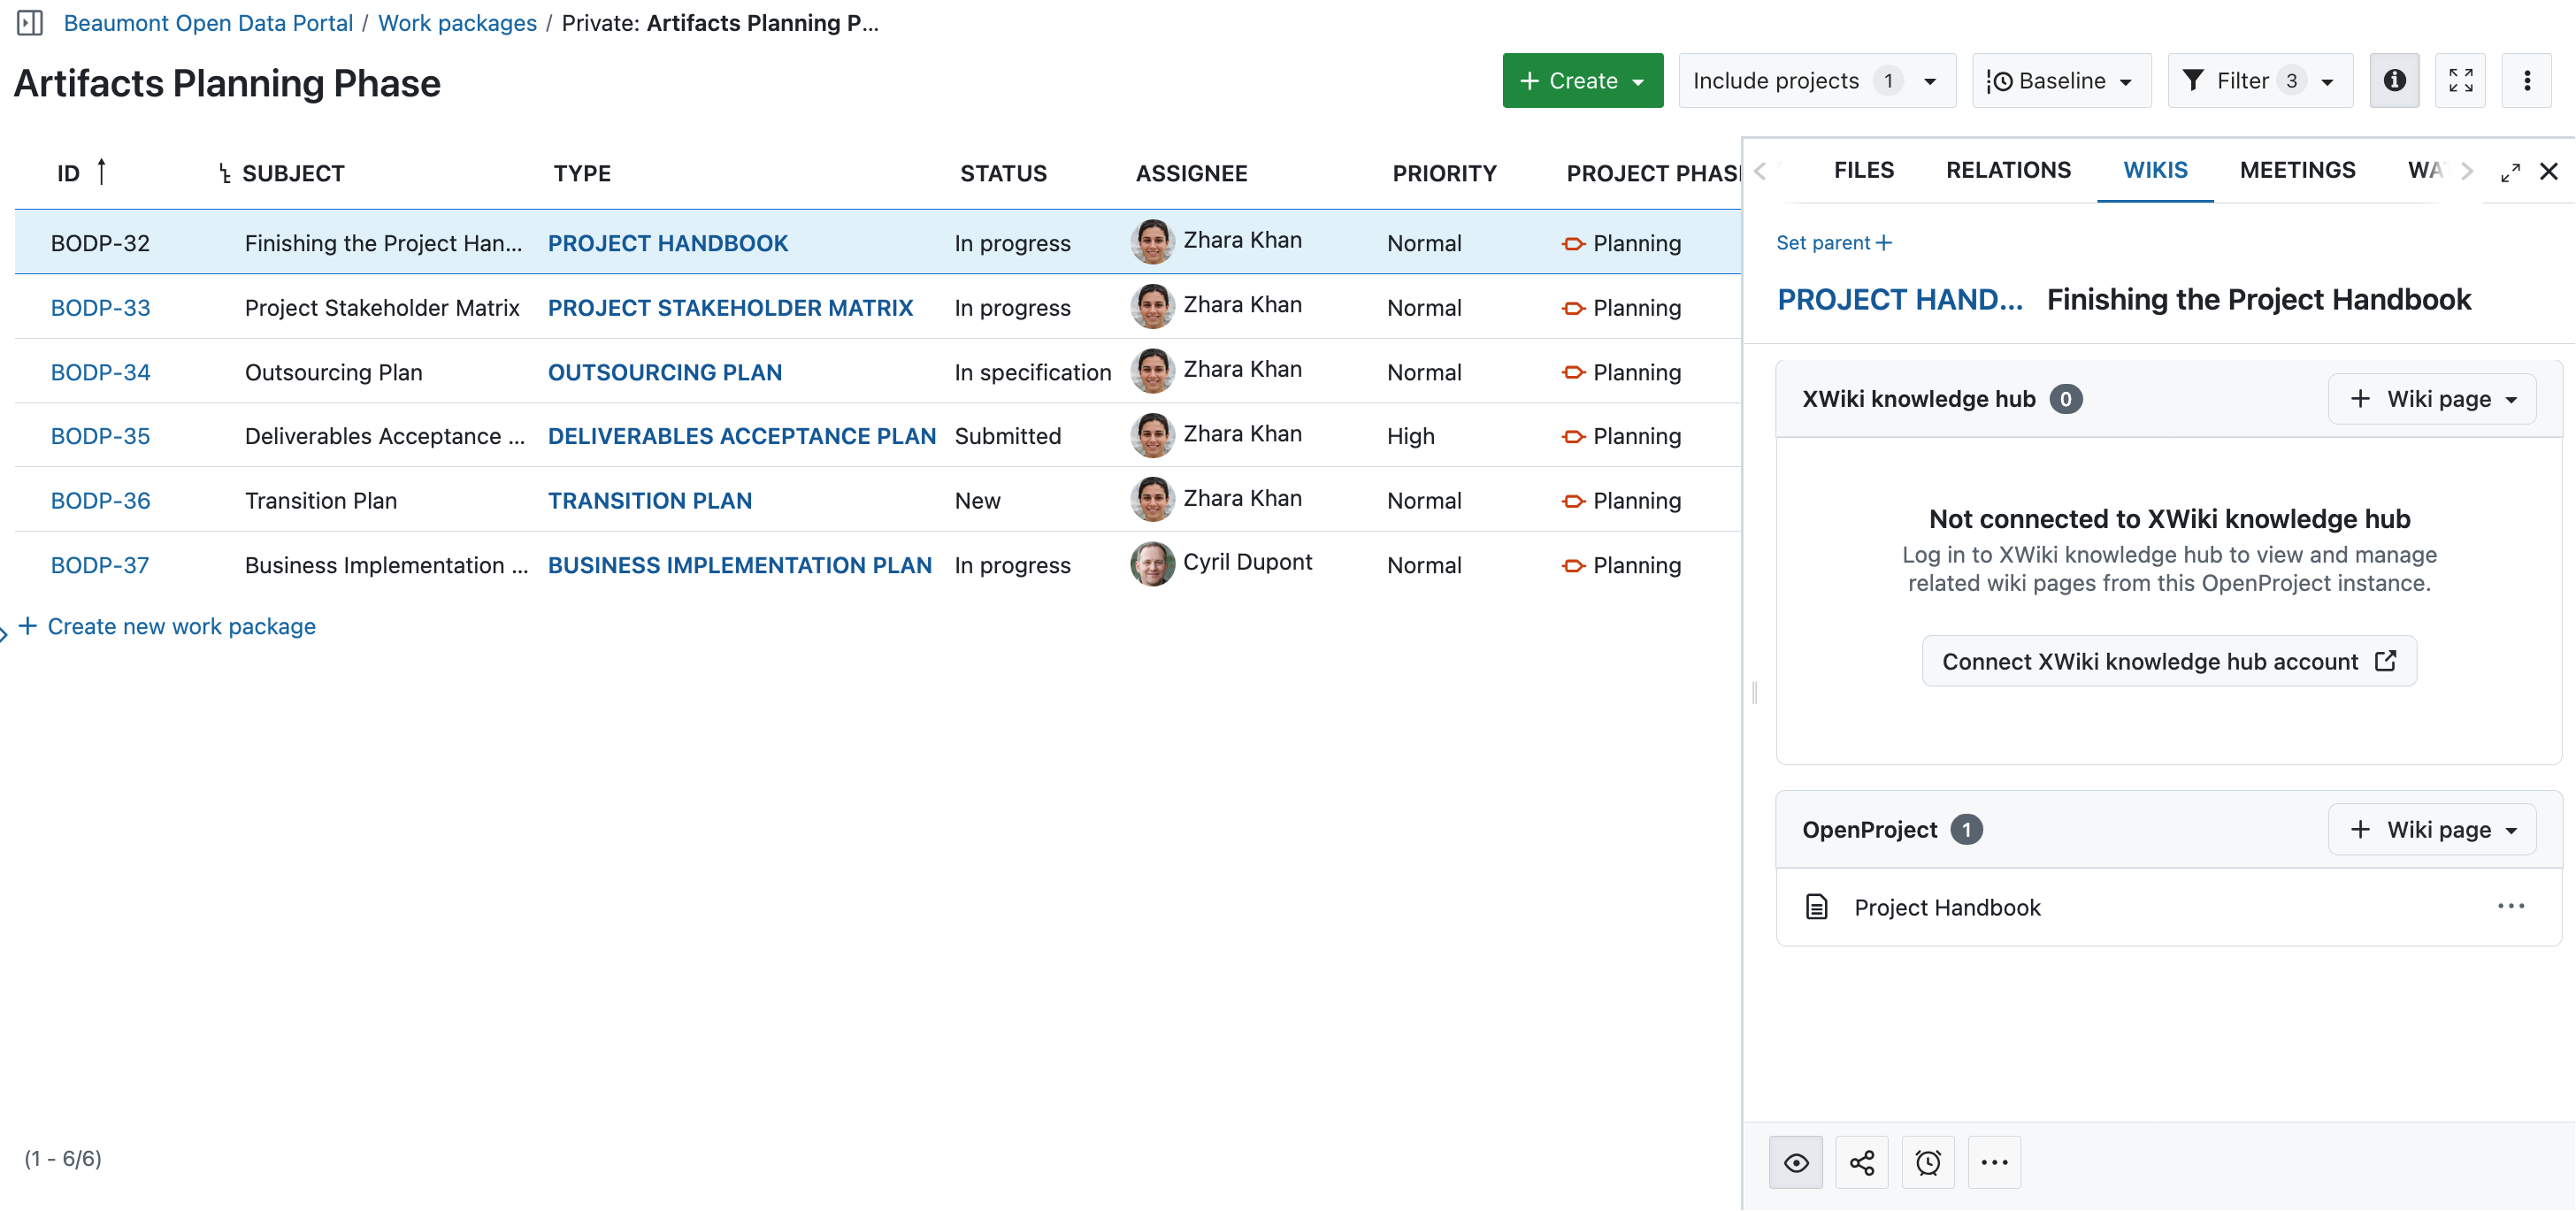Open work package BODP-35
The image size is (2576, 1211).
(x=100, y=436)
